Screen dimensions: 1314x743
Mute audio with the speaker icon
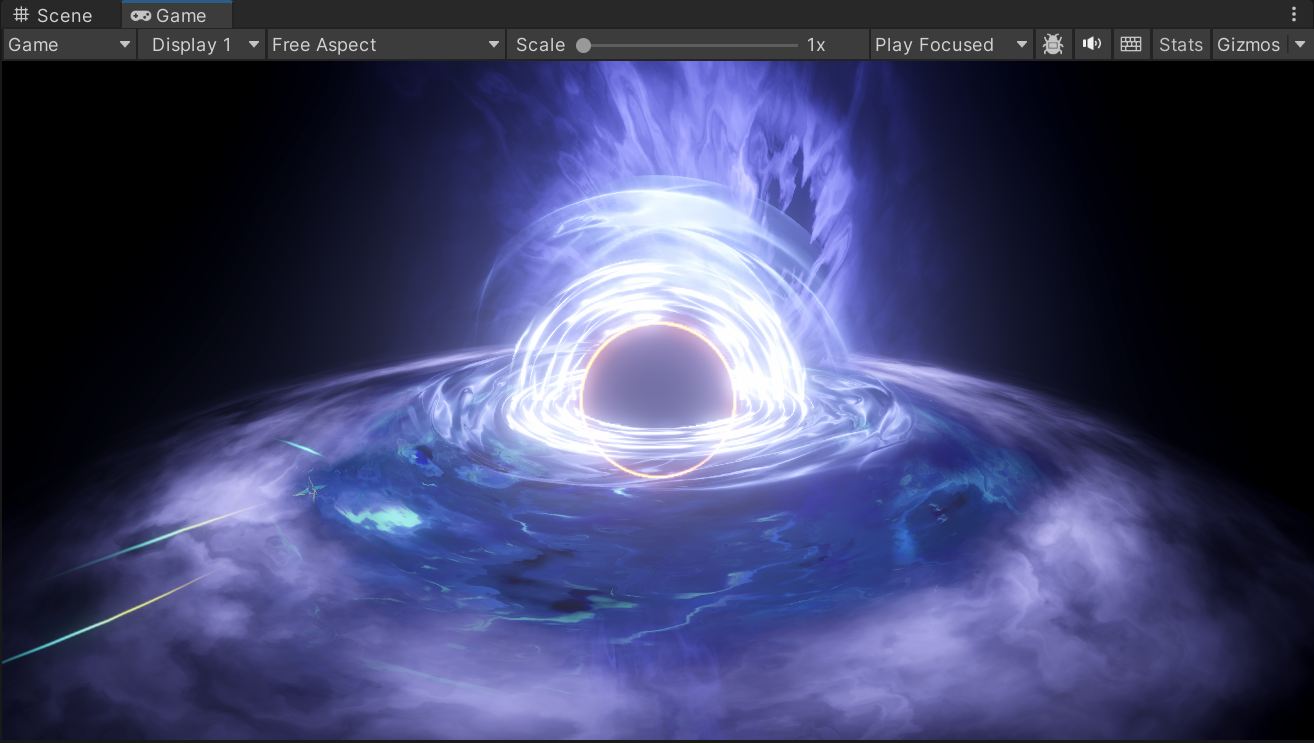tap(1092, 45)
